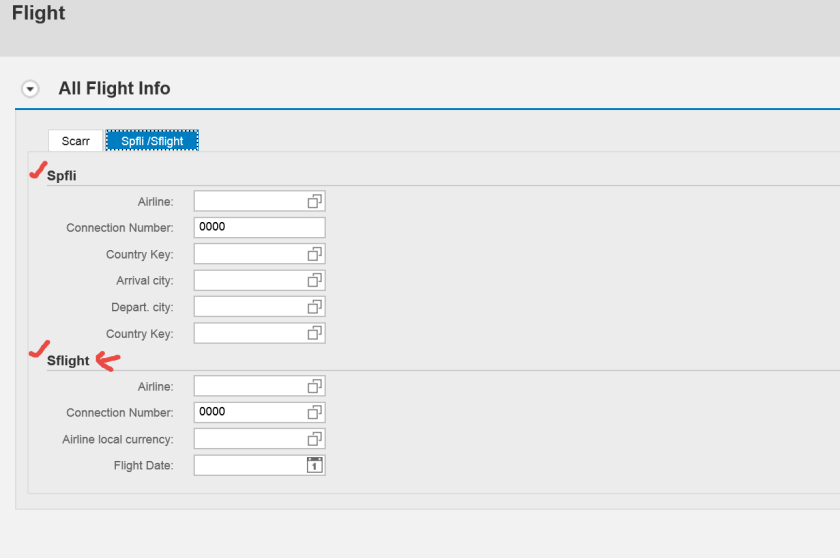The width and height of the screenshot is (840, 558).
Task: Click the Airline input under Sflight
Action: pos(249,386)
